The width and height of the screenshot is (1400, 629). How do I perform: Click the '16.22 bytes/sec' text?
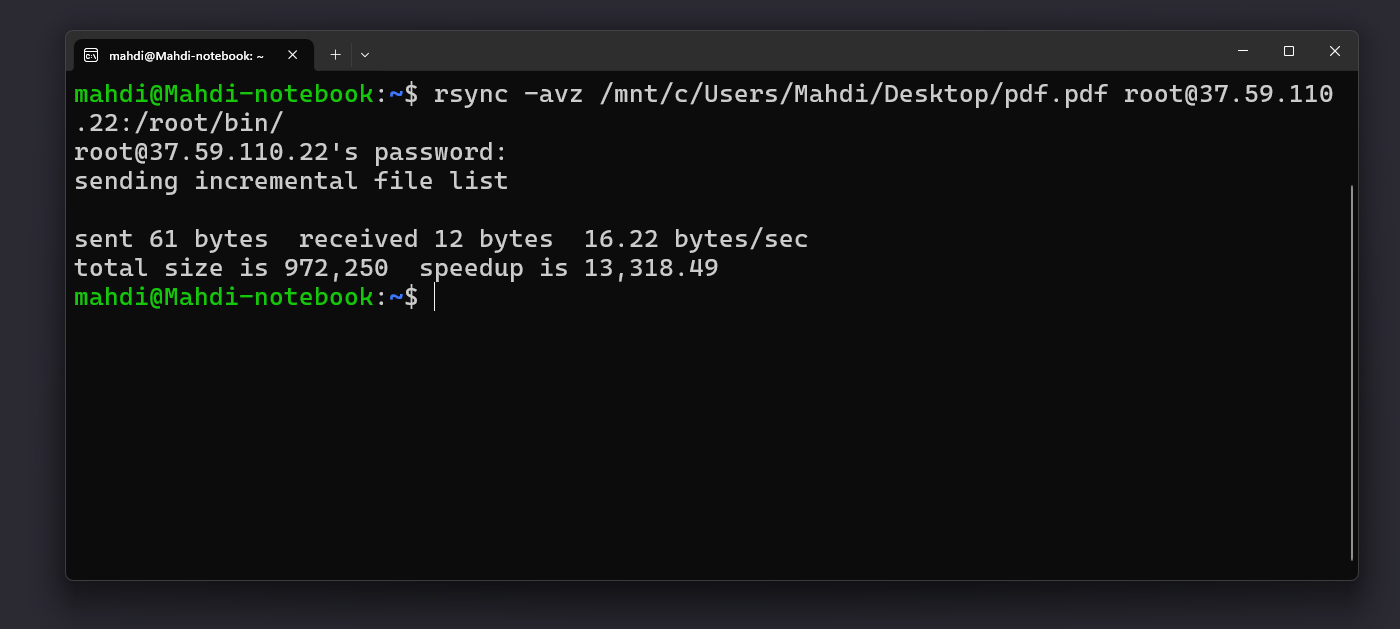coord(695,240)
